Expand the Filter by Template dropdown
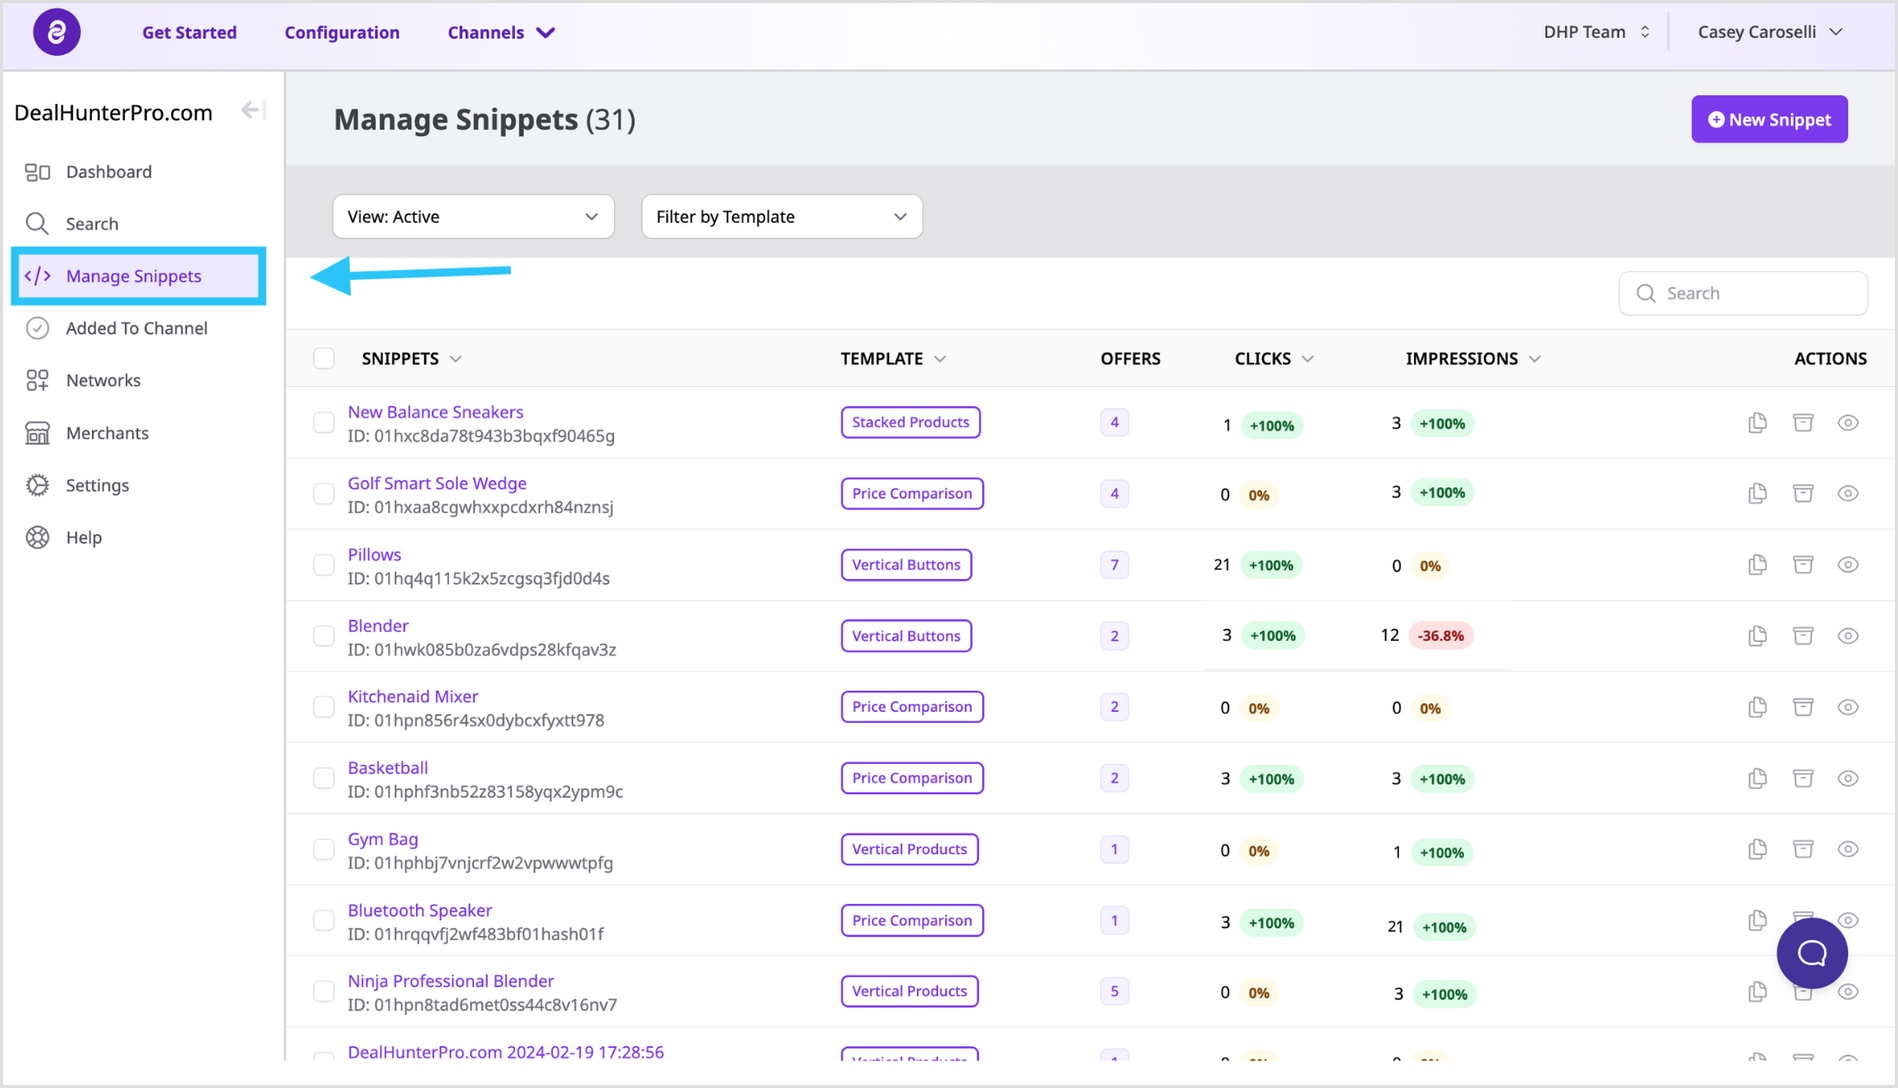The image size is (1898, 1088). click(x=781, y=217)
